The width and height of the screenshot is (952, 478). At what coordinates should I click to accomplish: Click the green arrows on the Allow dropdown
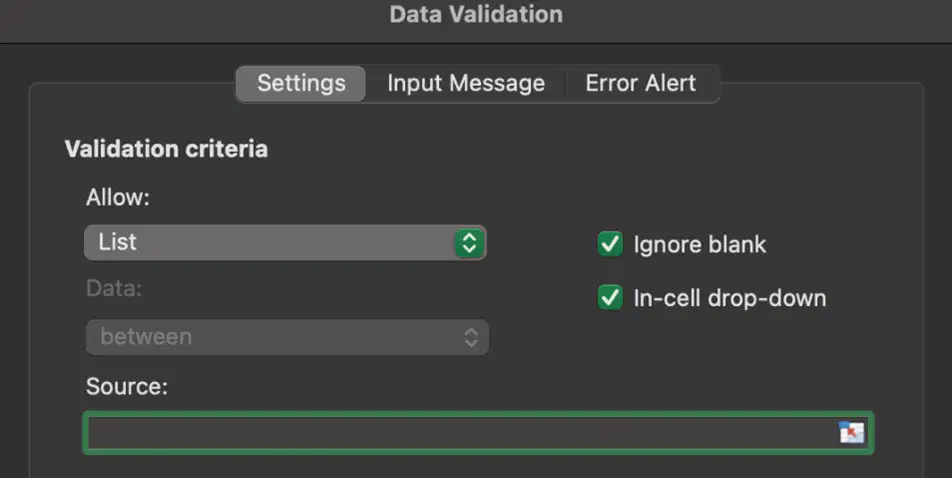click(469, 243)
